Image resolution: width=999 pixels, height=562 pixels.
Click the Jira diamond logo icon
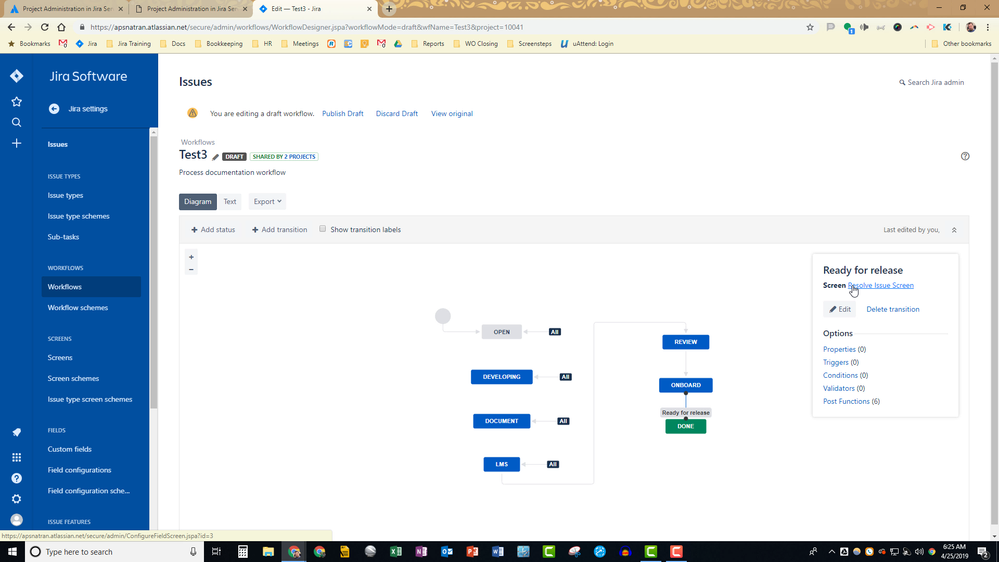pos(17,76)
